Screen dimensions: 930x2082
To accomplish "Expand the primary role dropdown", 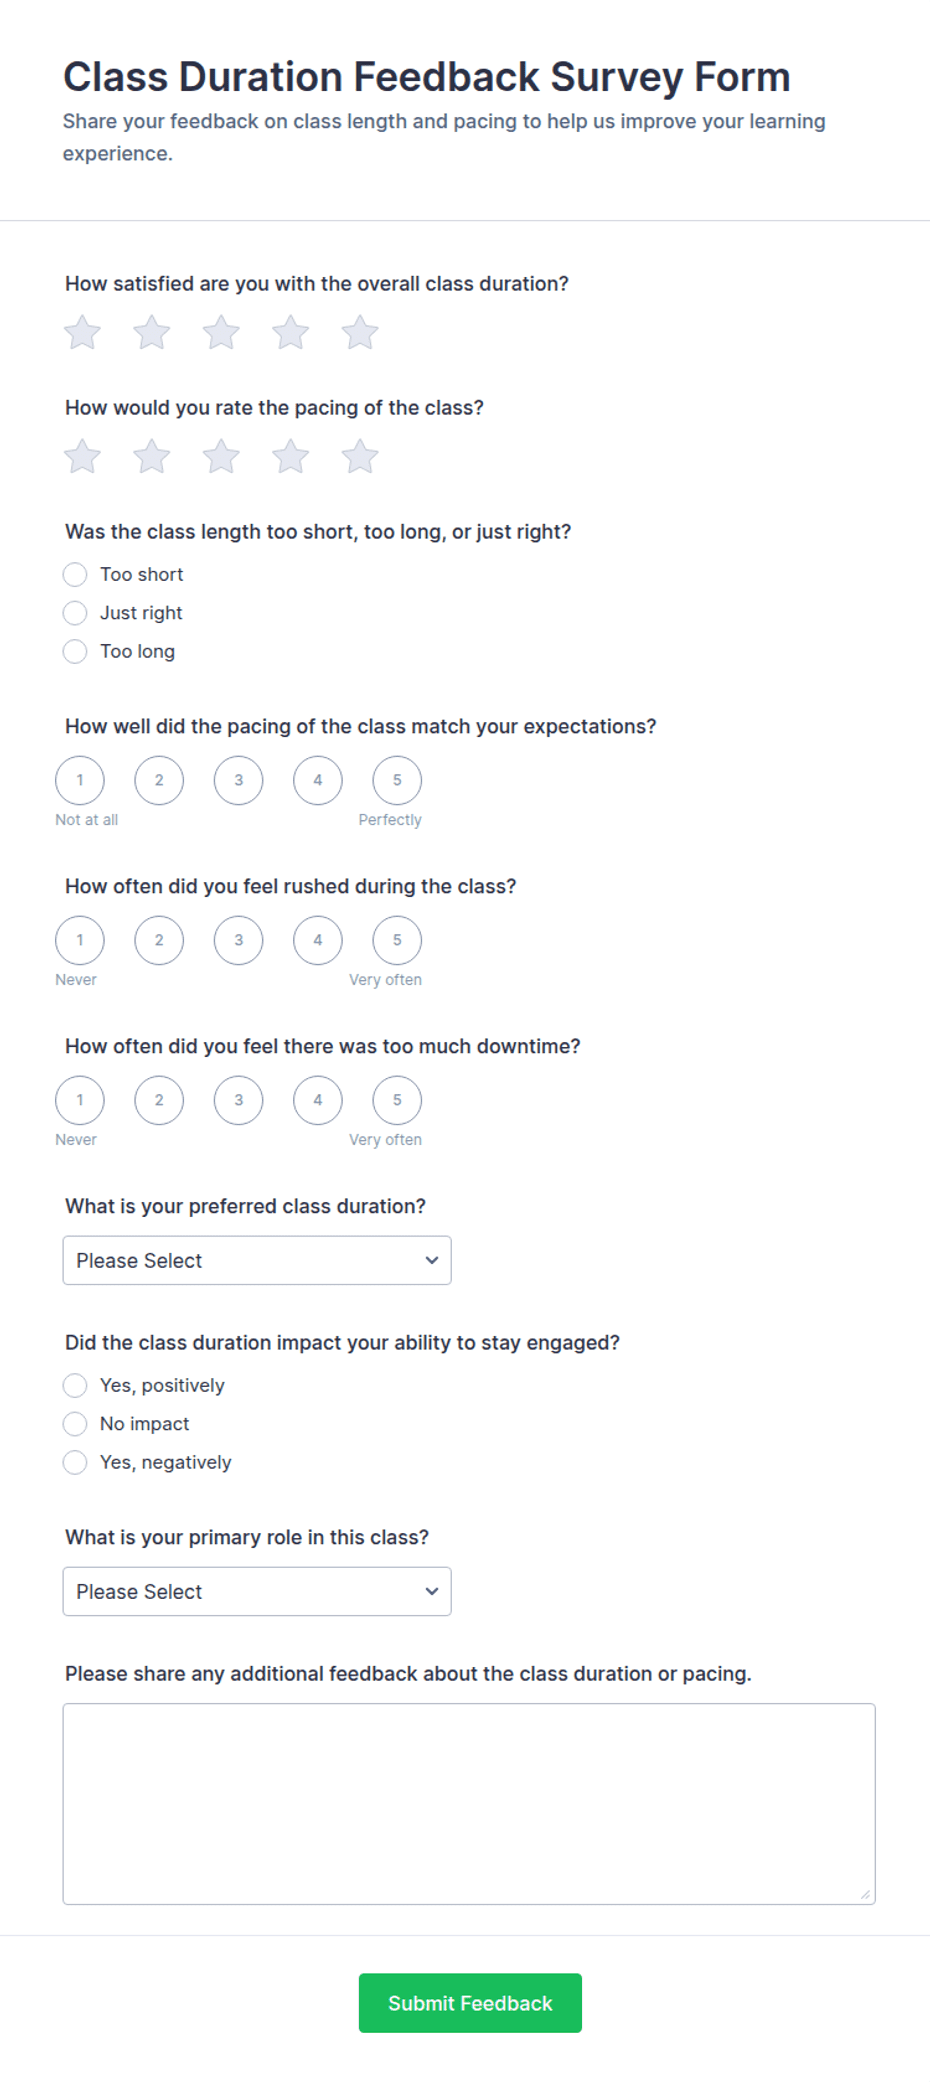I will tap(257, 1591).
